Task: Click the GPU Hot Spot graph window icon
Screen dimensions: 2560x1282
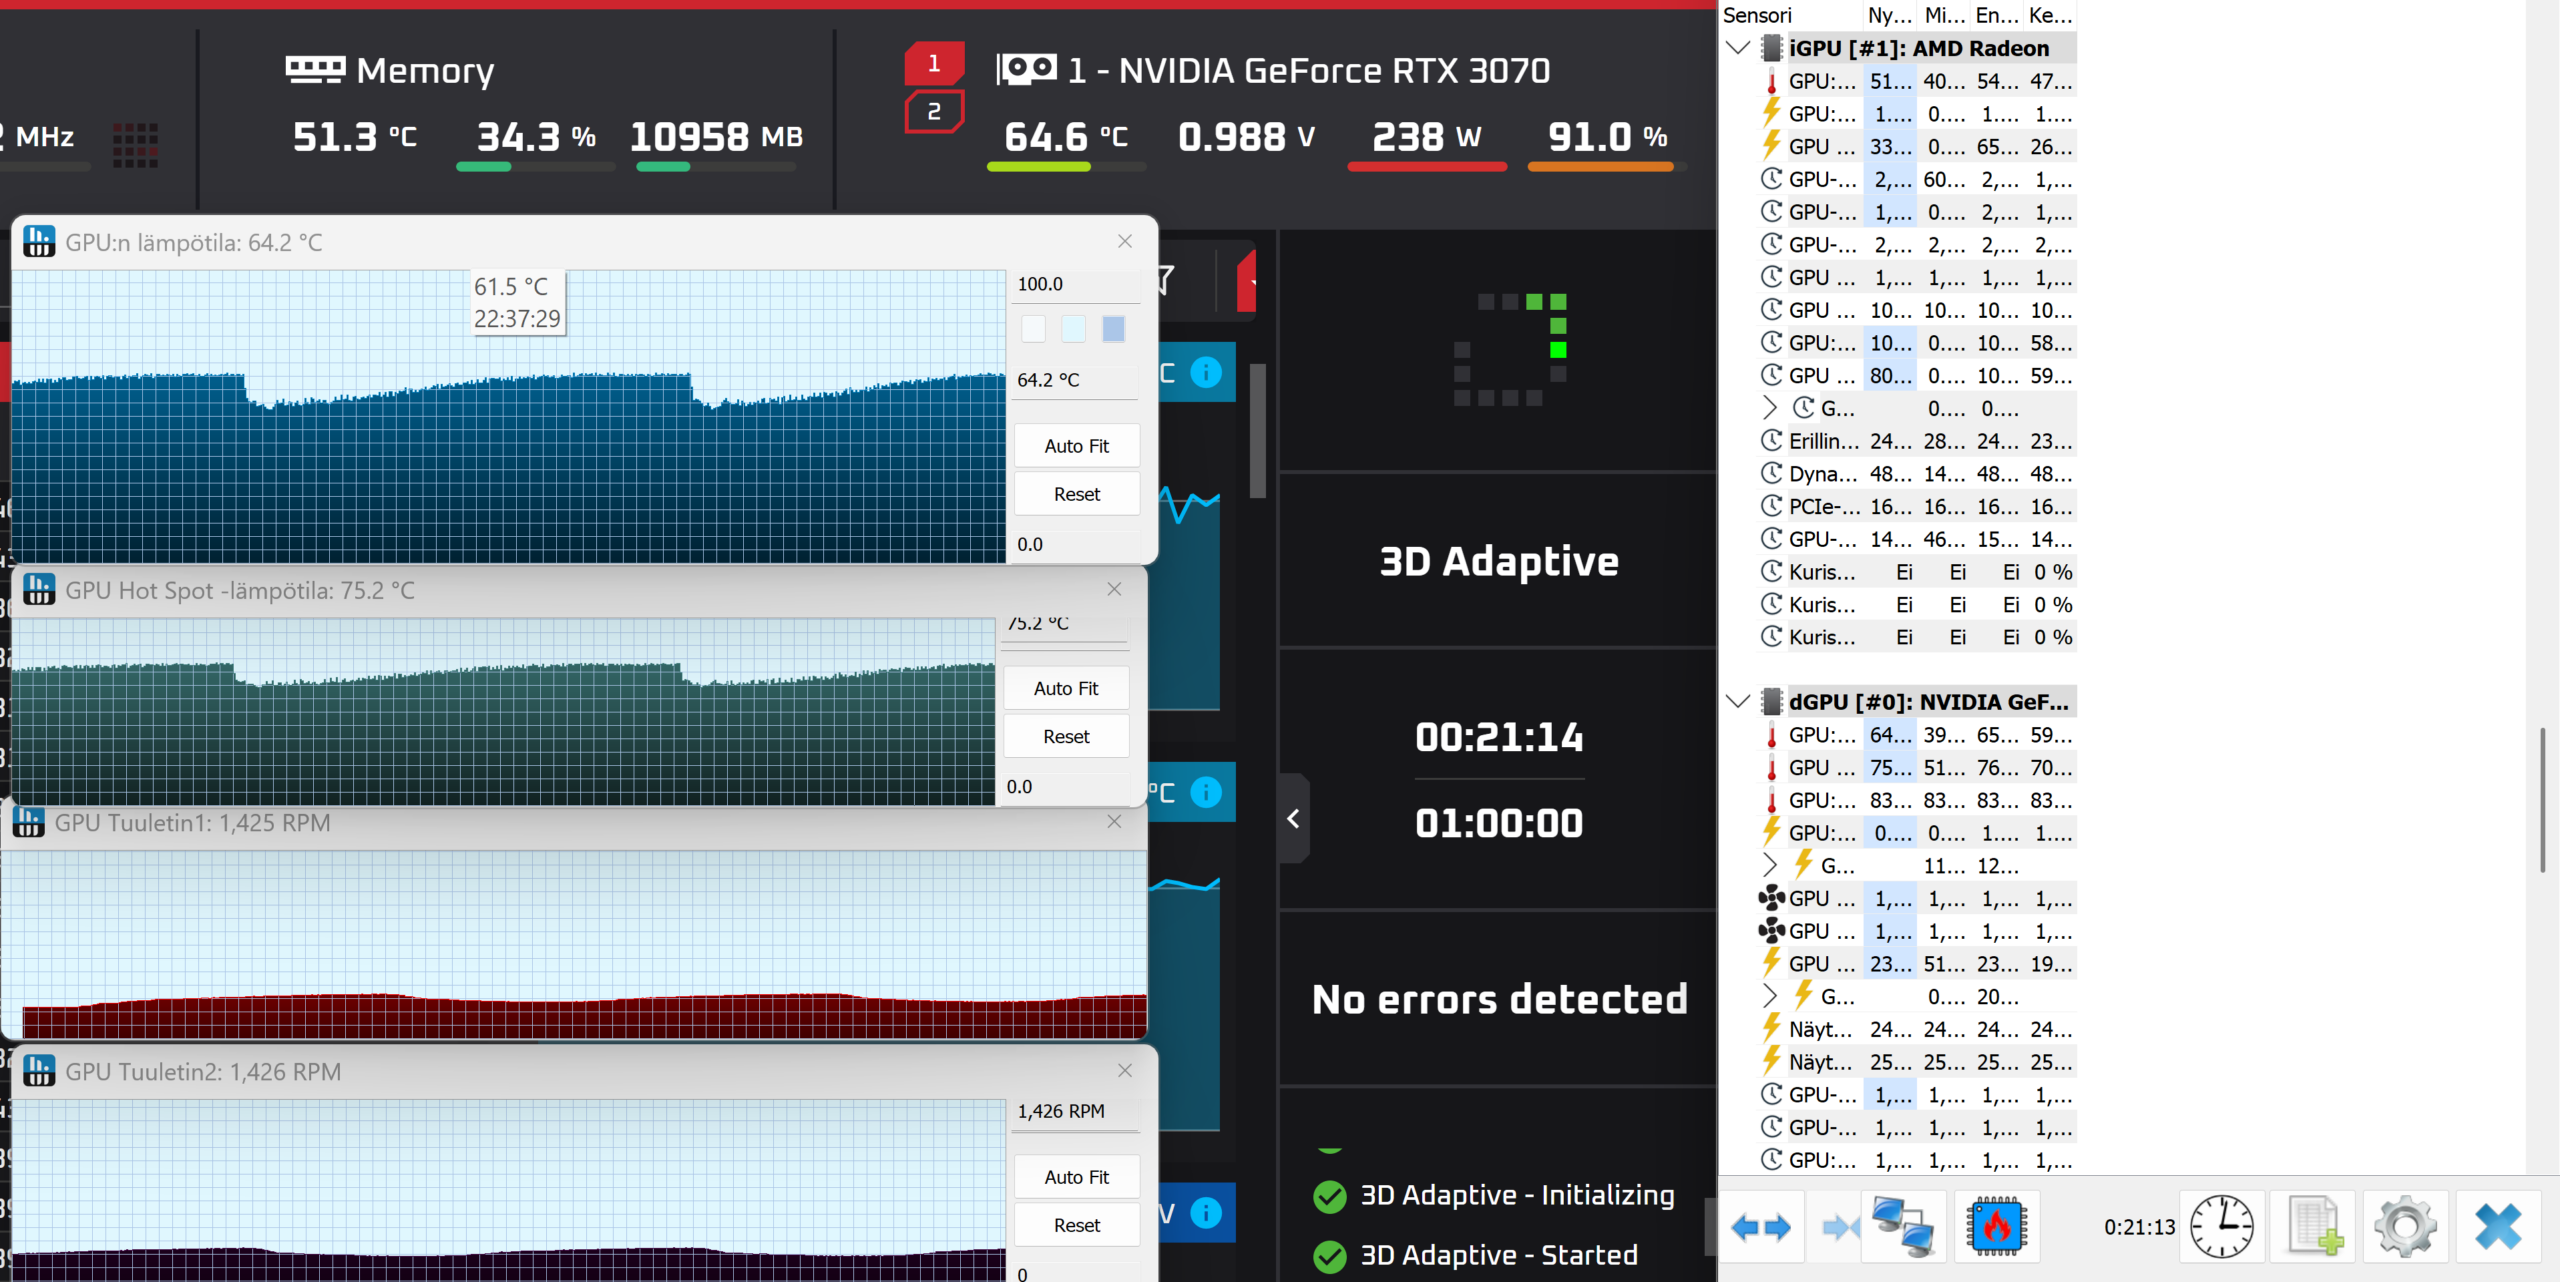Action: (39, 590)
